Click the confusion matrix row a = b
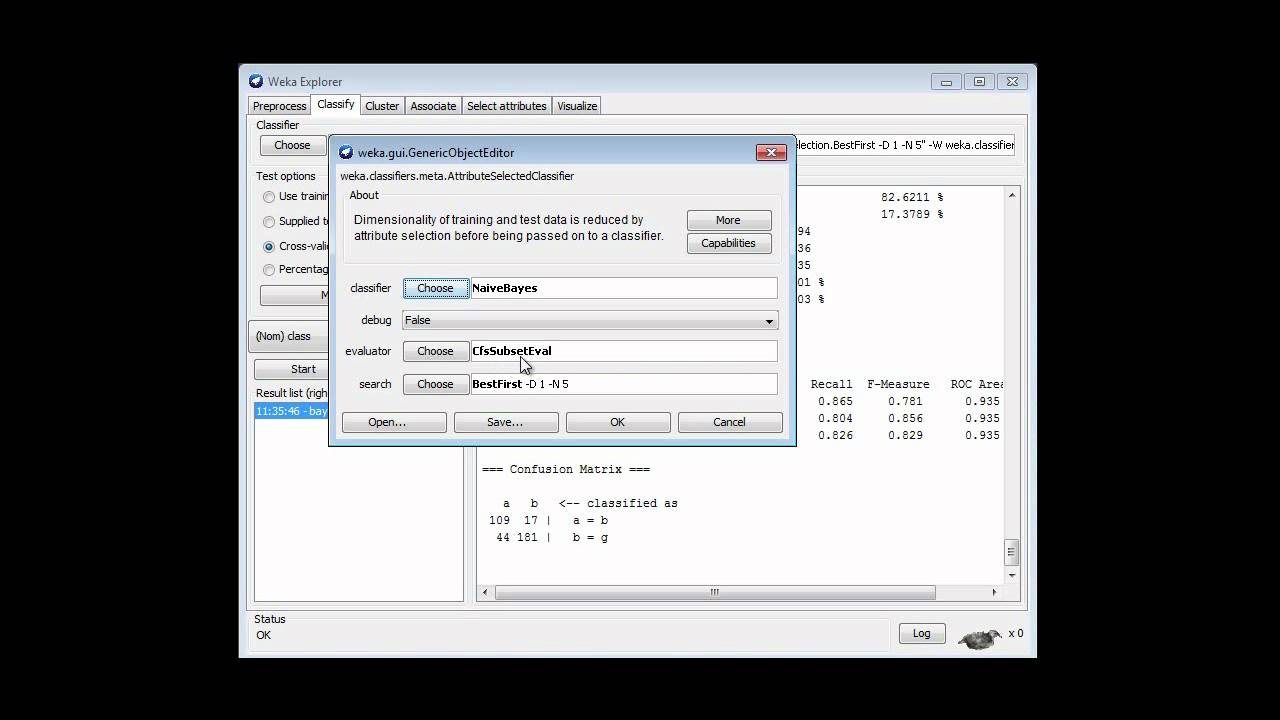This screenshot has width=1280, height=720. click(x=548, y=520)
